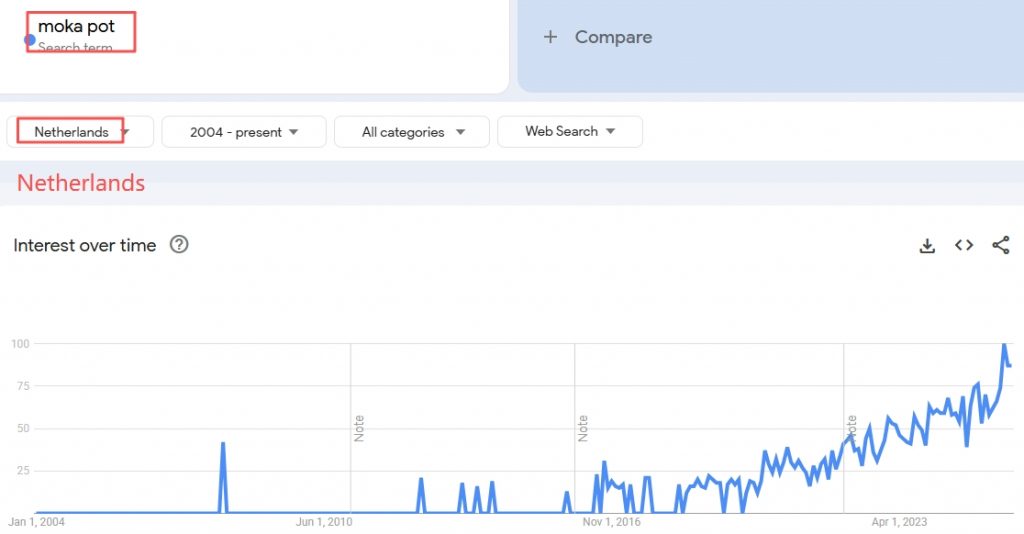Download the interest over time data
Image resolution: width=1024 pixels, height=534 pixels.
coord(927,246)
